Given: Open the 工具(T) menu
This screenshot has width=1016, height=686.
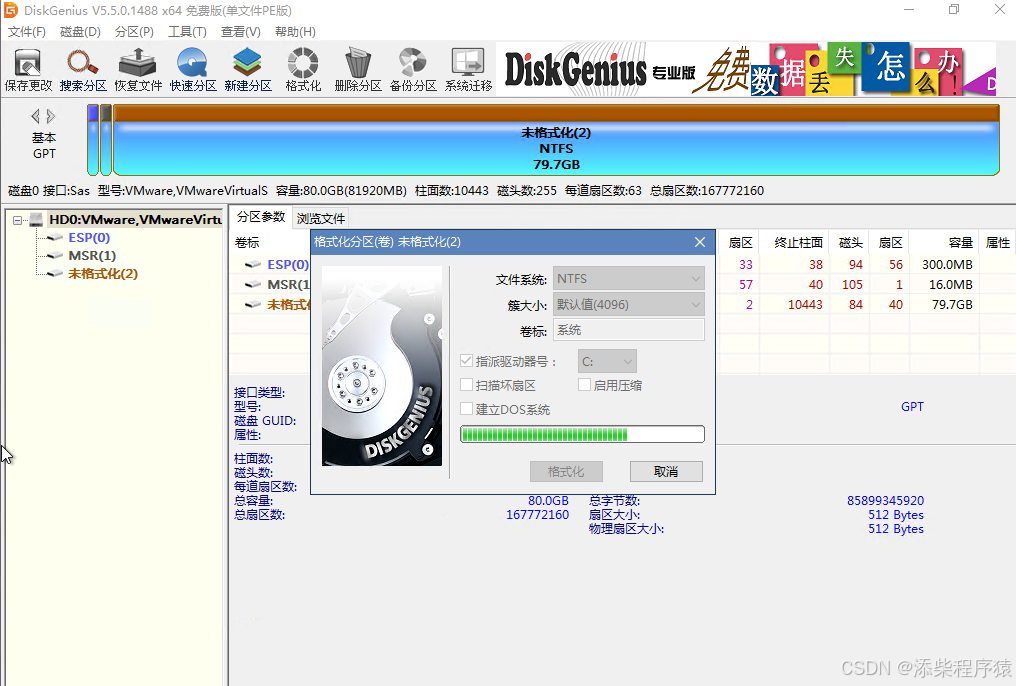Looking at the screenshot, I should (x=187, y=32).
